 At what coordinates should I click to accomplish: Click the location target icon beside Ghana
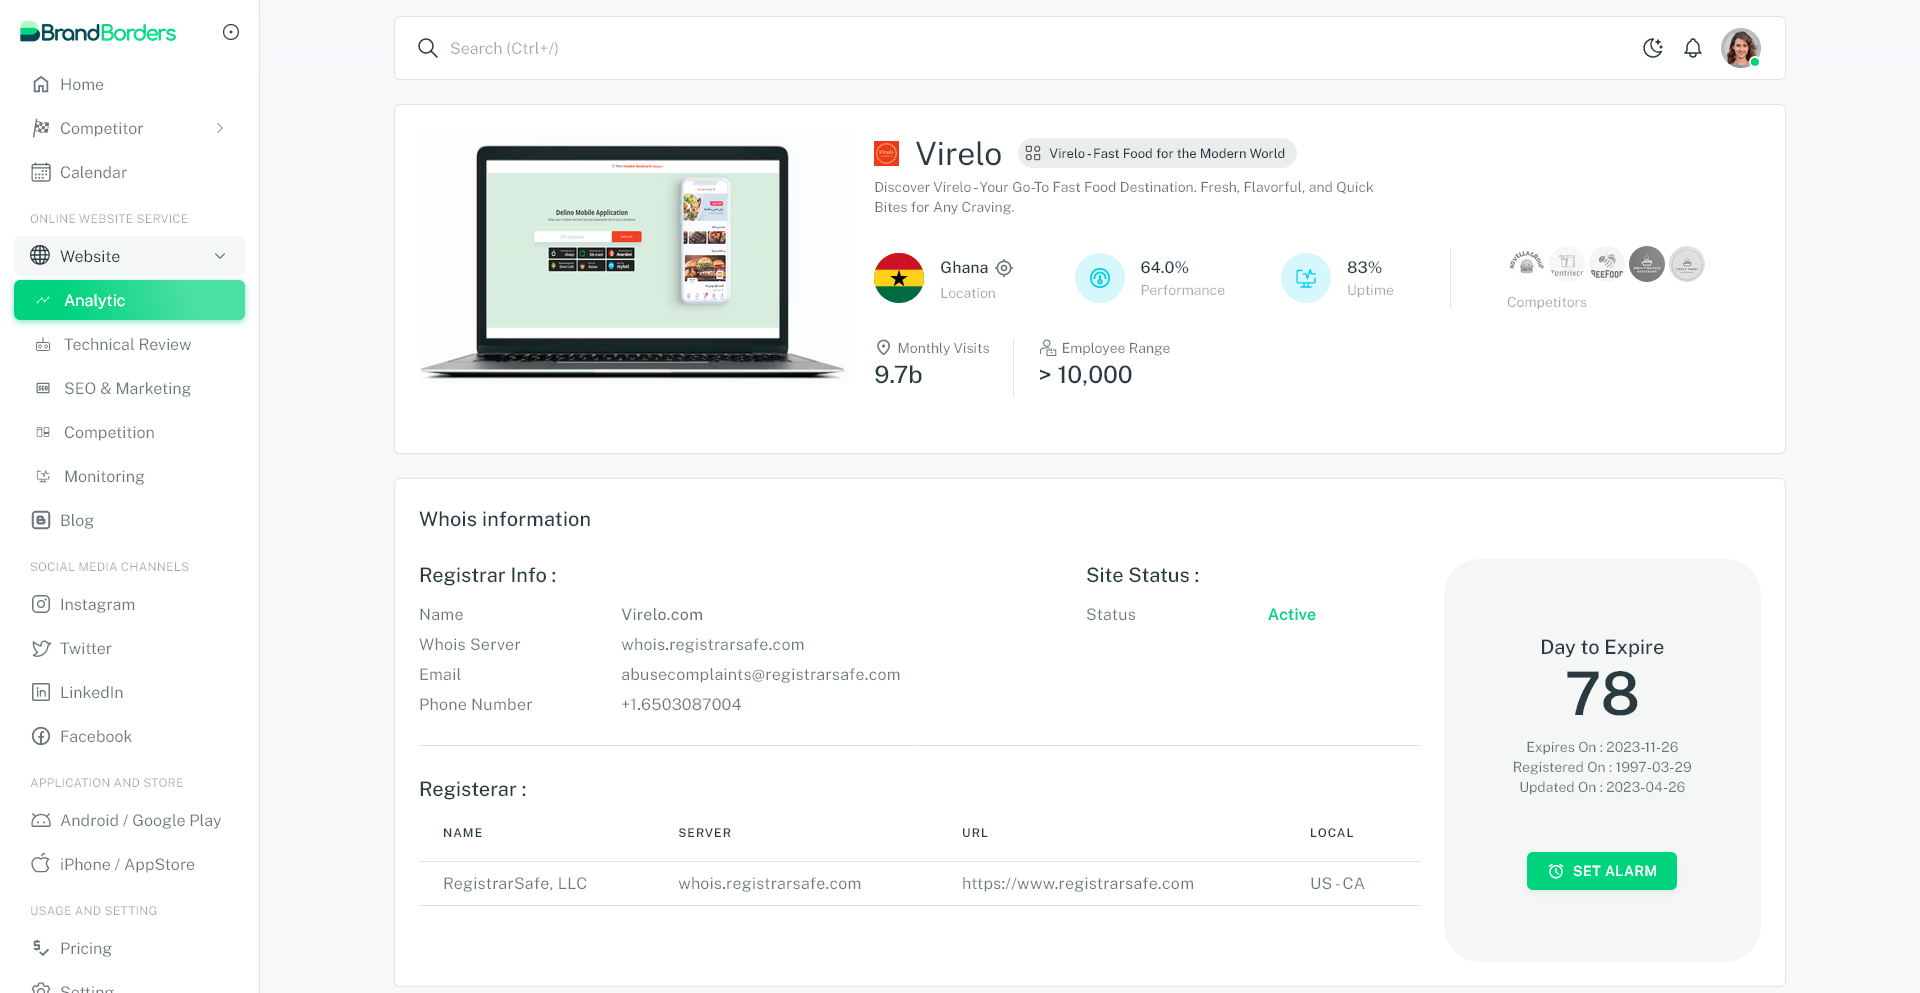(x=1005, y=268)
